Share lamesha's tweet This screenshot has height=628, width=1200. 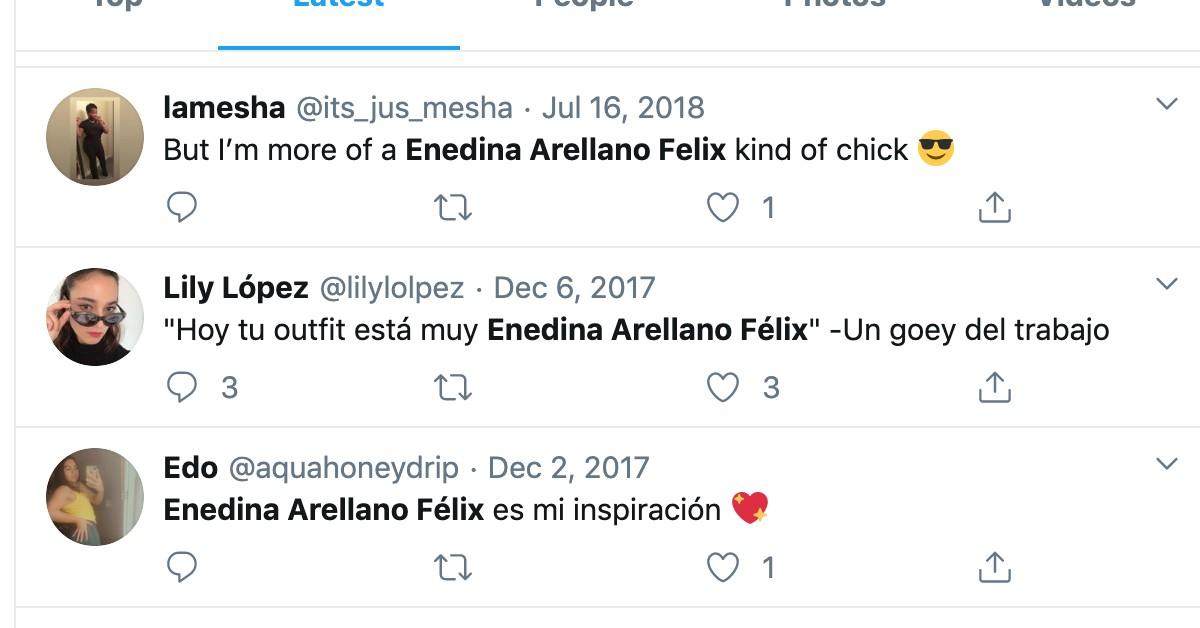tap(994, 208)
